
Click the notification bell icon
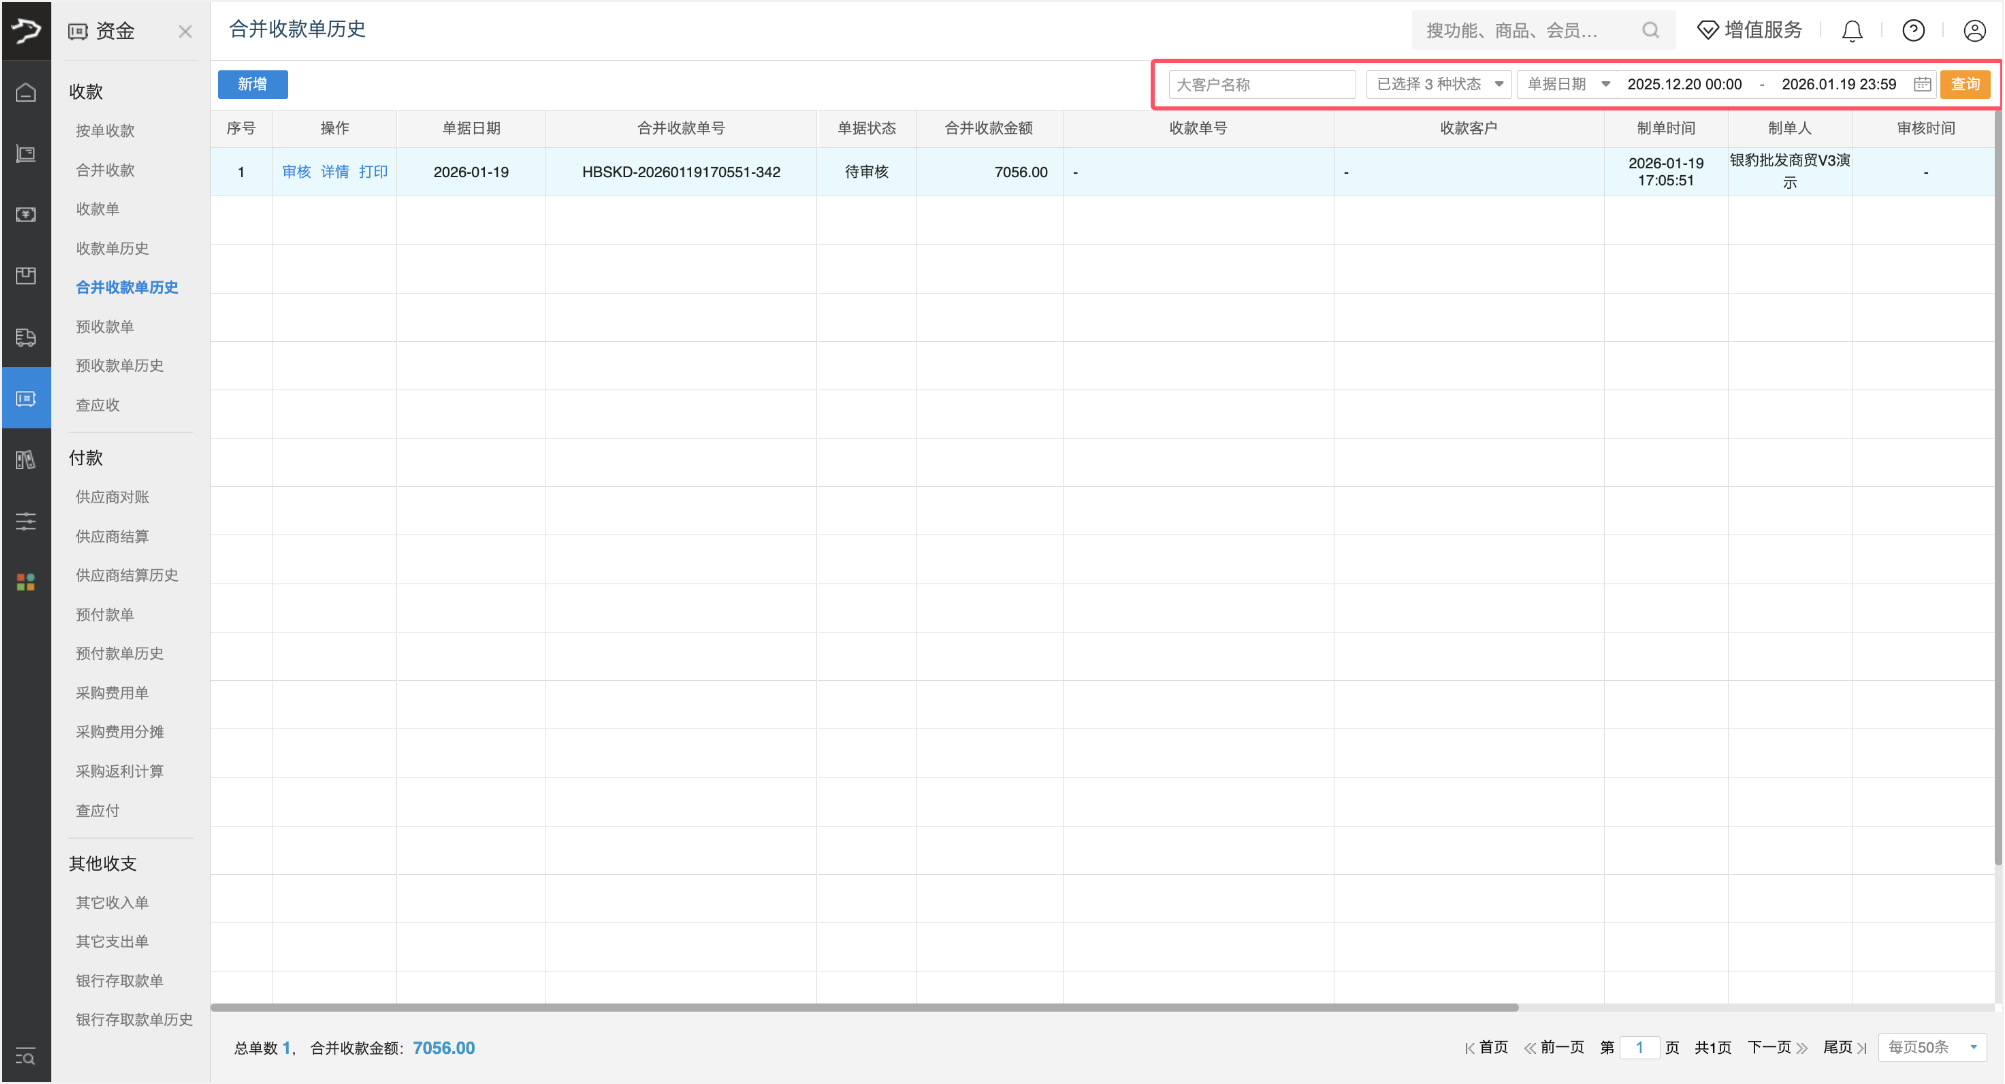1852,31
